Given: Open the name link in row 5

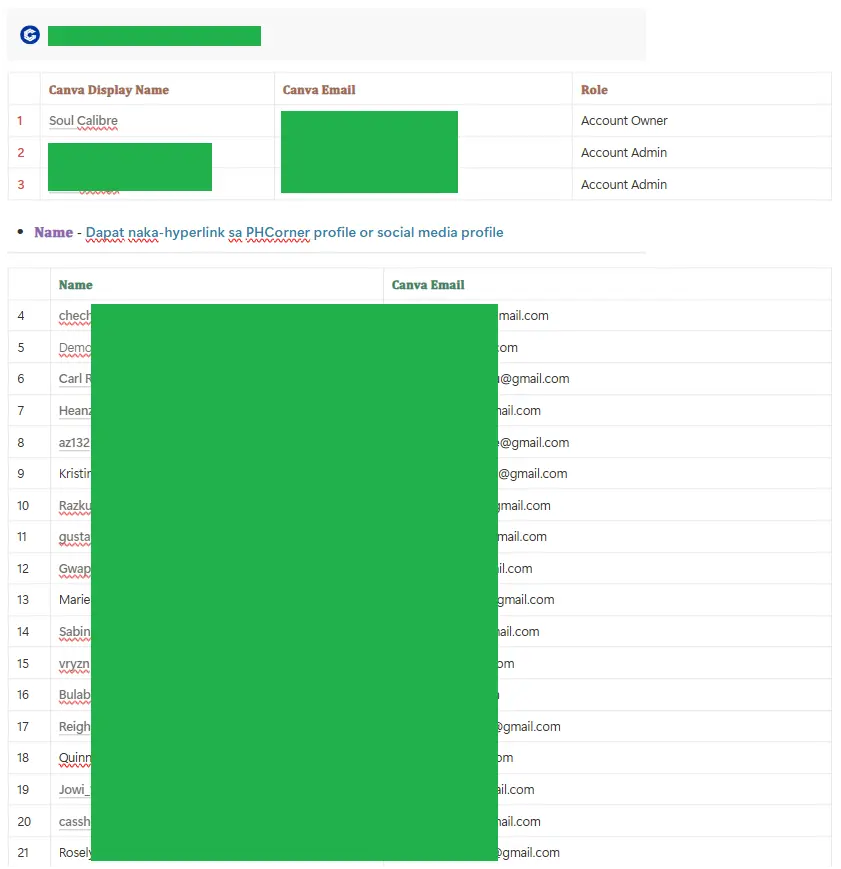Looking at the screenshot, I should (75, 347).
